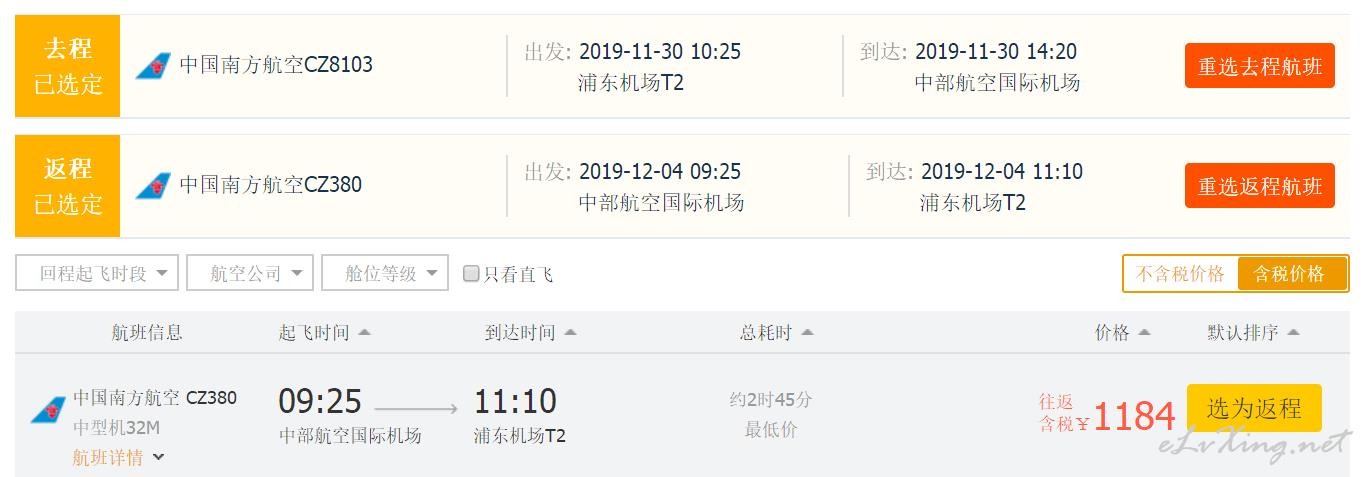The image size is (1363, 477).
Task: Switch to 不含税价格 display
Action: pos(1181,273)
